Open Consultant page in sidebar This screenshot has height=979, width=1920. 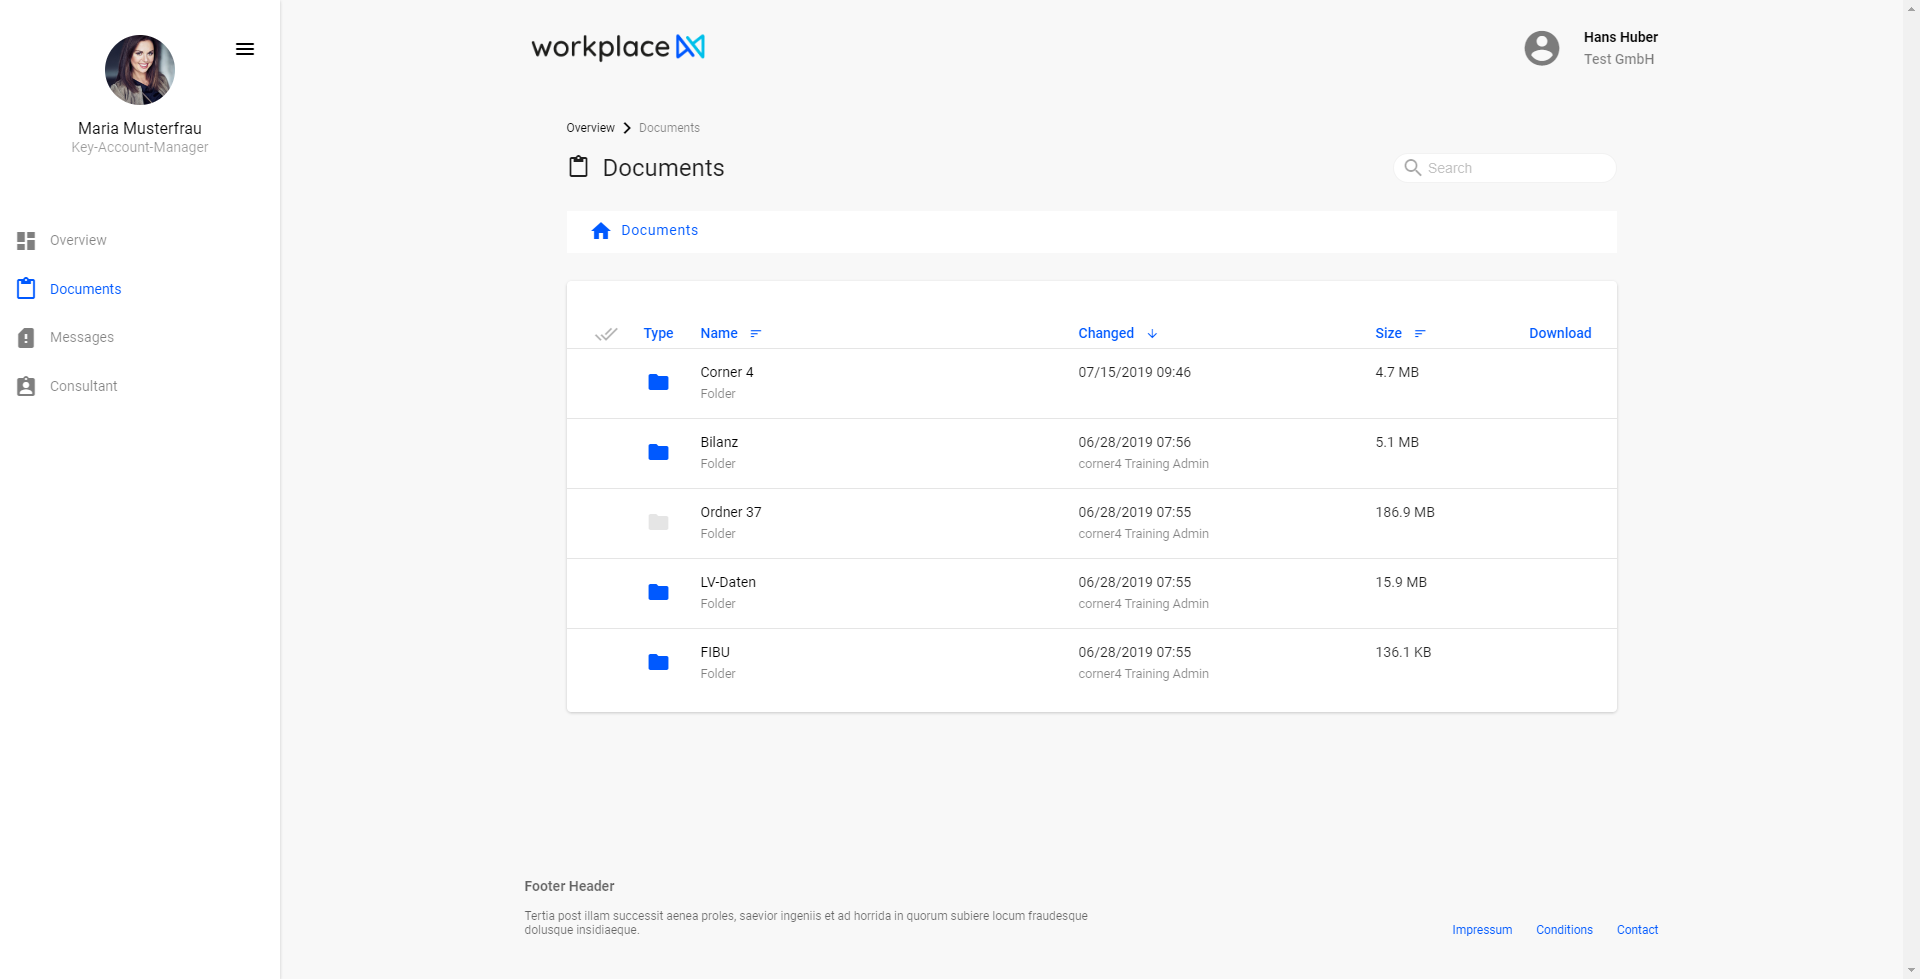(x=84, y=386)
